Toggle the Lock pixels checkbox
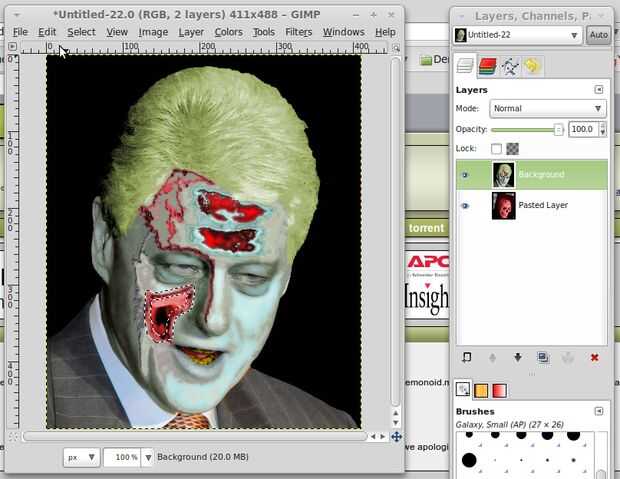The width and height of the screenshot is (620, 479). [496, 149]
